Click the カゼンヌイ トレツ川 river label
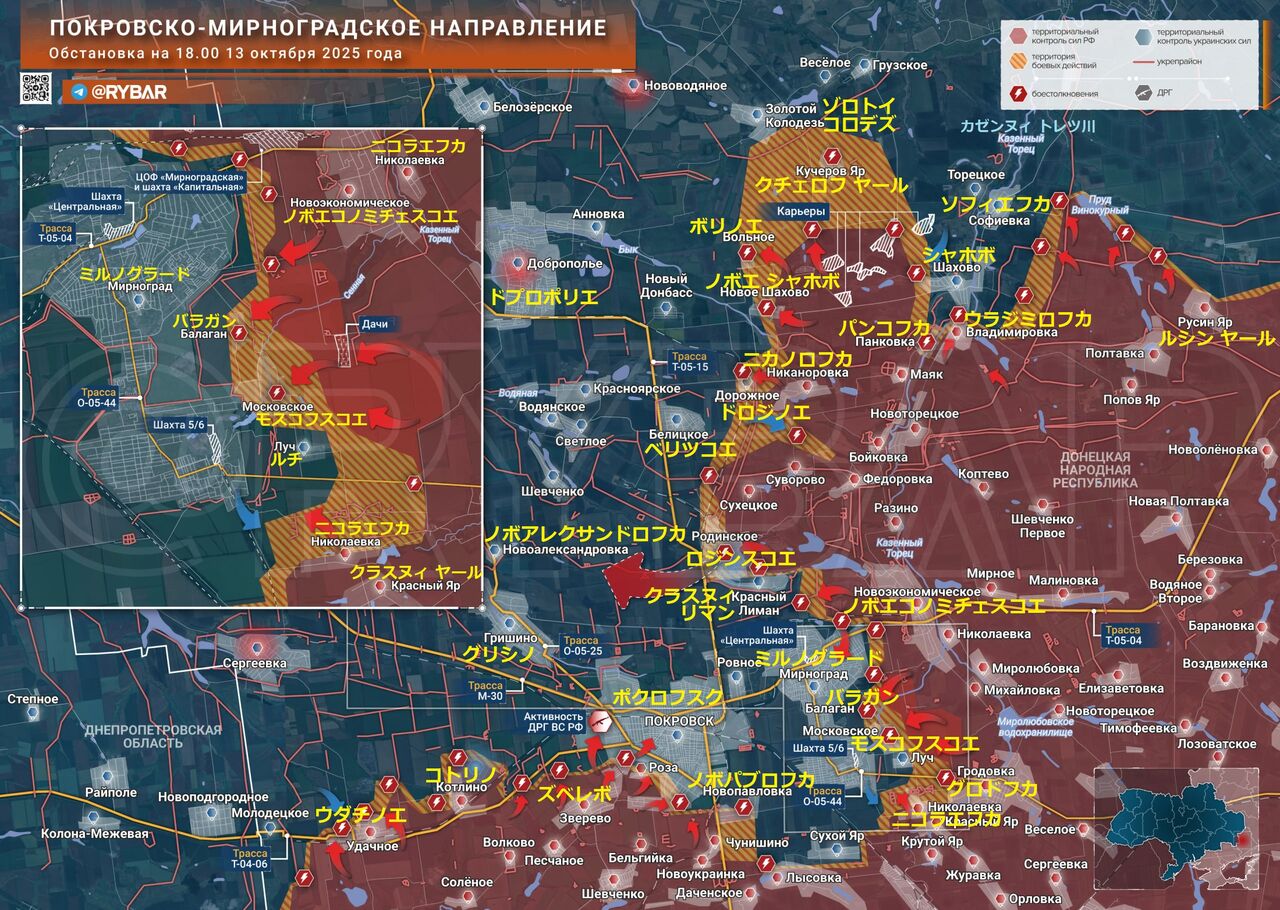1280x910 pixels. click(x=1028, y=126)
